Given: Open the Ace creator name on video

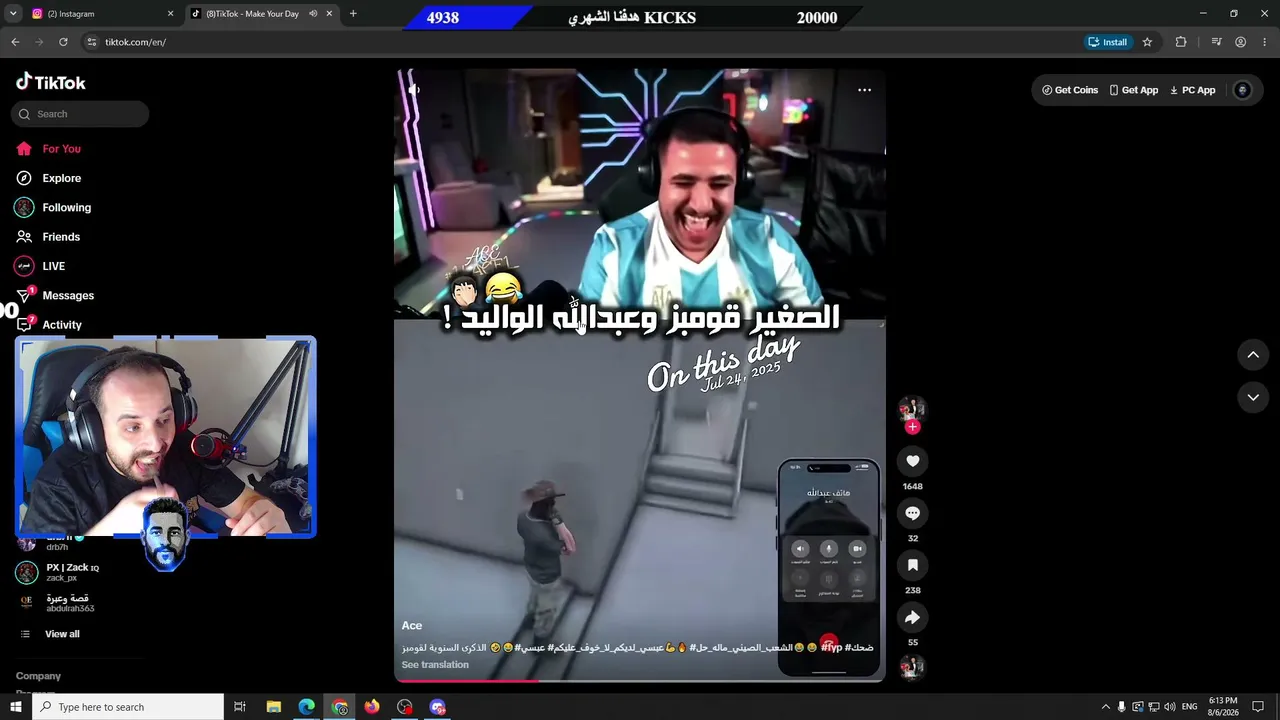Looking at the screenshot, I should [412, 626].
